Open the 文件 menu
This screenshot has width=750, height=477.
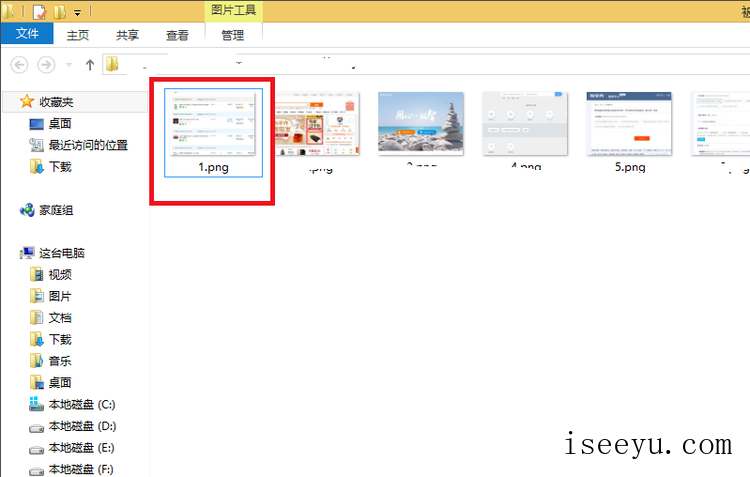coord(27,33)
